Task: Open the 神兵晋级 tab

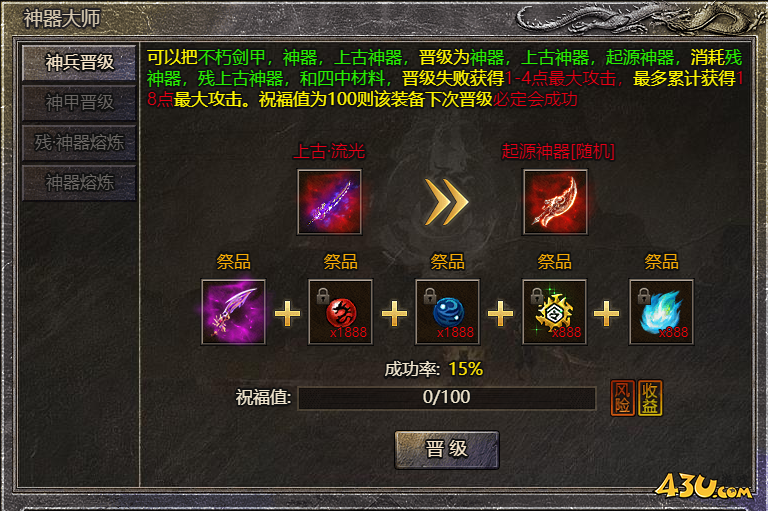Action: pos(79,63)
